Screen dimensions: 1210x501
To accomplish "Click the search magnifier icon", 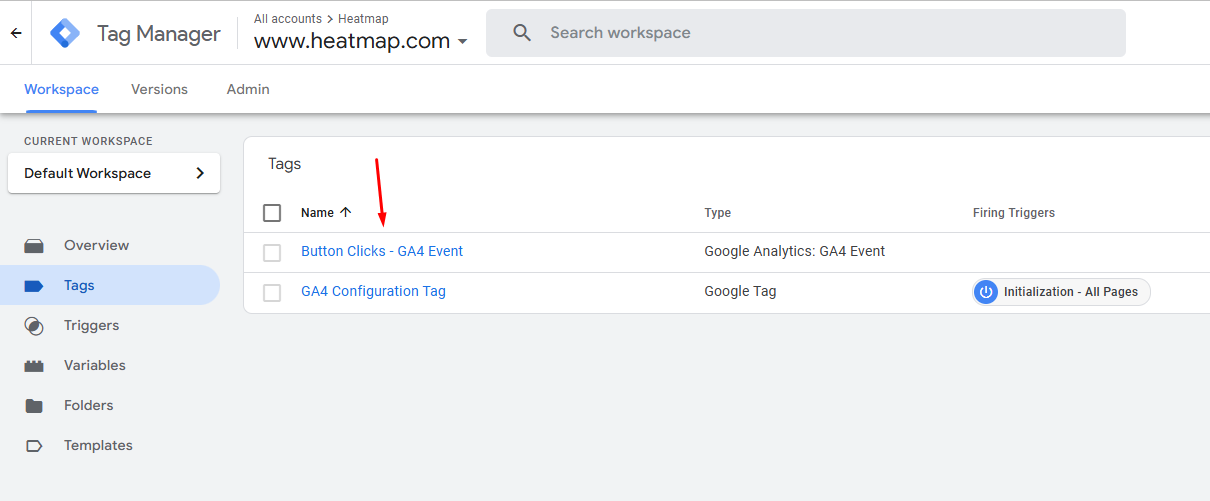I will click(522, 33).
